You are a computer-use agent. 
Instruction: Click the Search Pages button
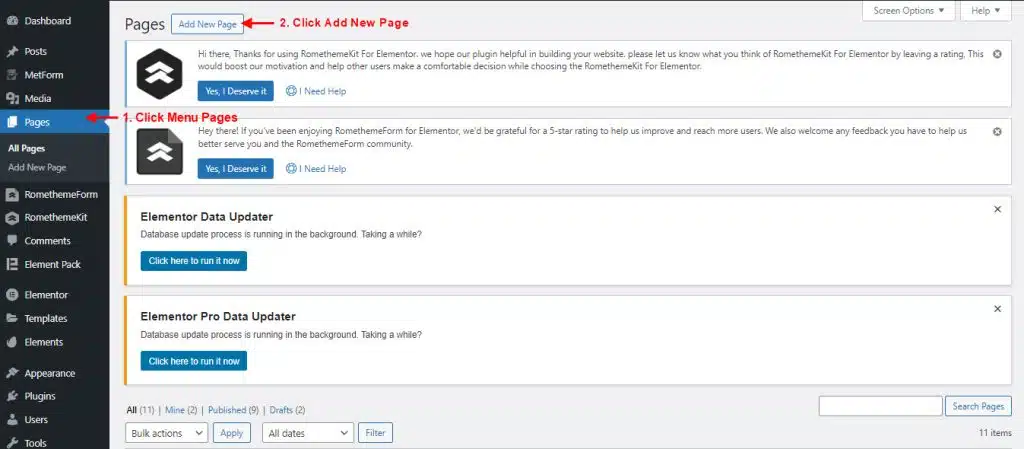pyautogui.click(x=978, y=406)
